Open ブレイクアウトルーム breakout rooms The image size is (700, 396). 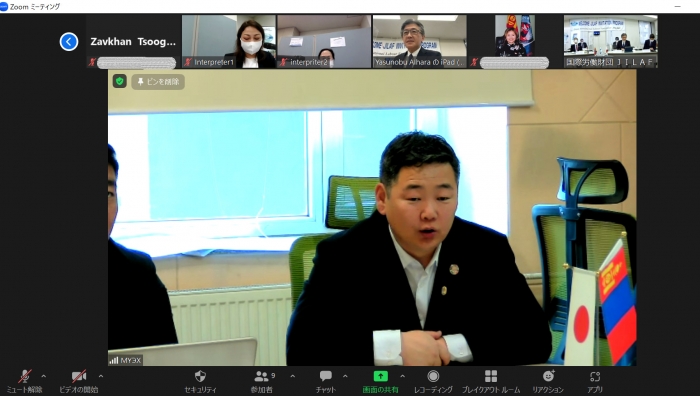pos(491,382)
